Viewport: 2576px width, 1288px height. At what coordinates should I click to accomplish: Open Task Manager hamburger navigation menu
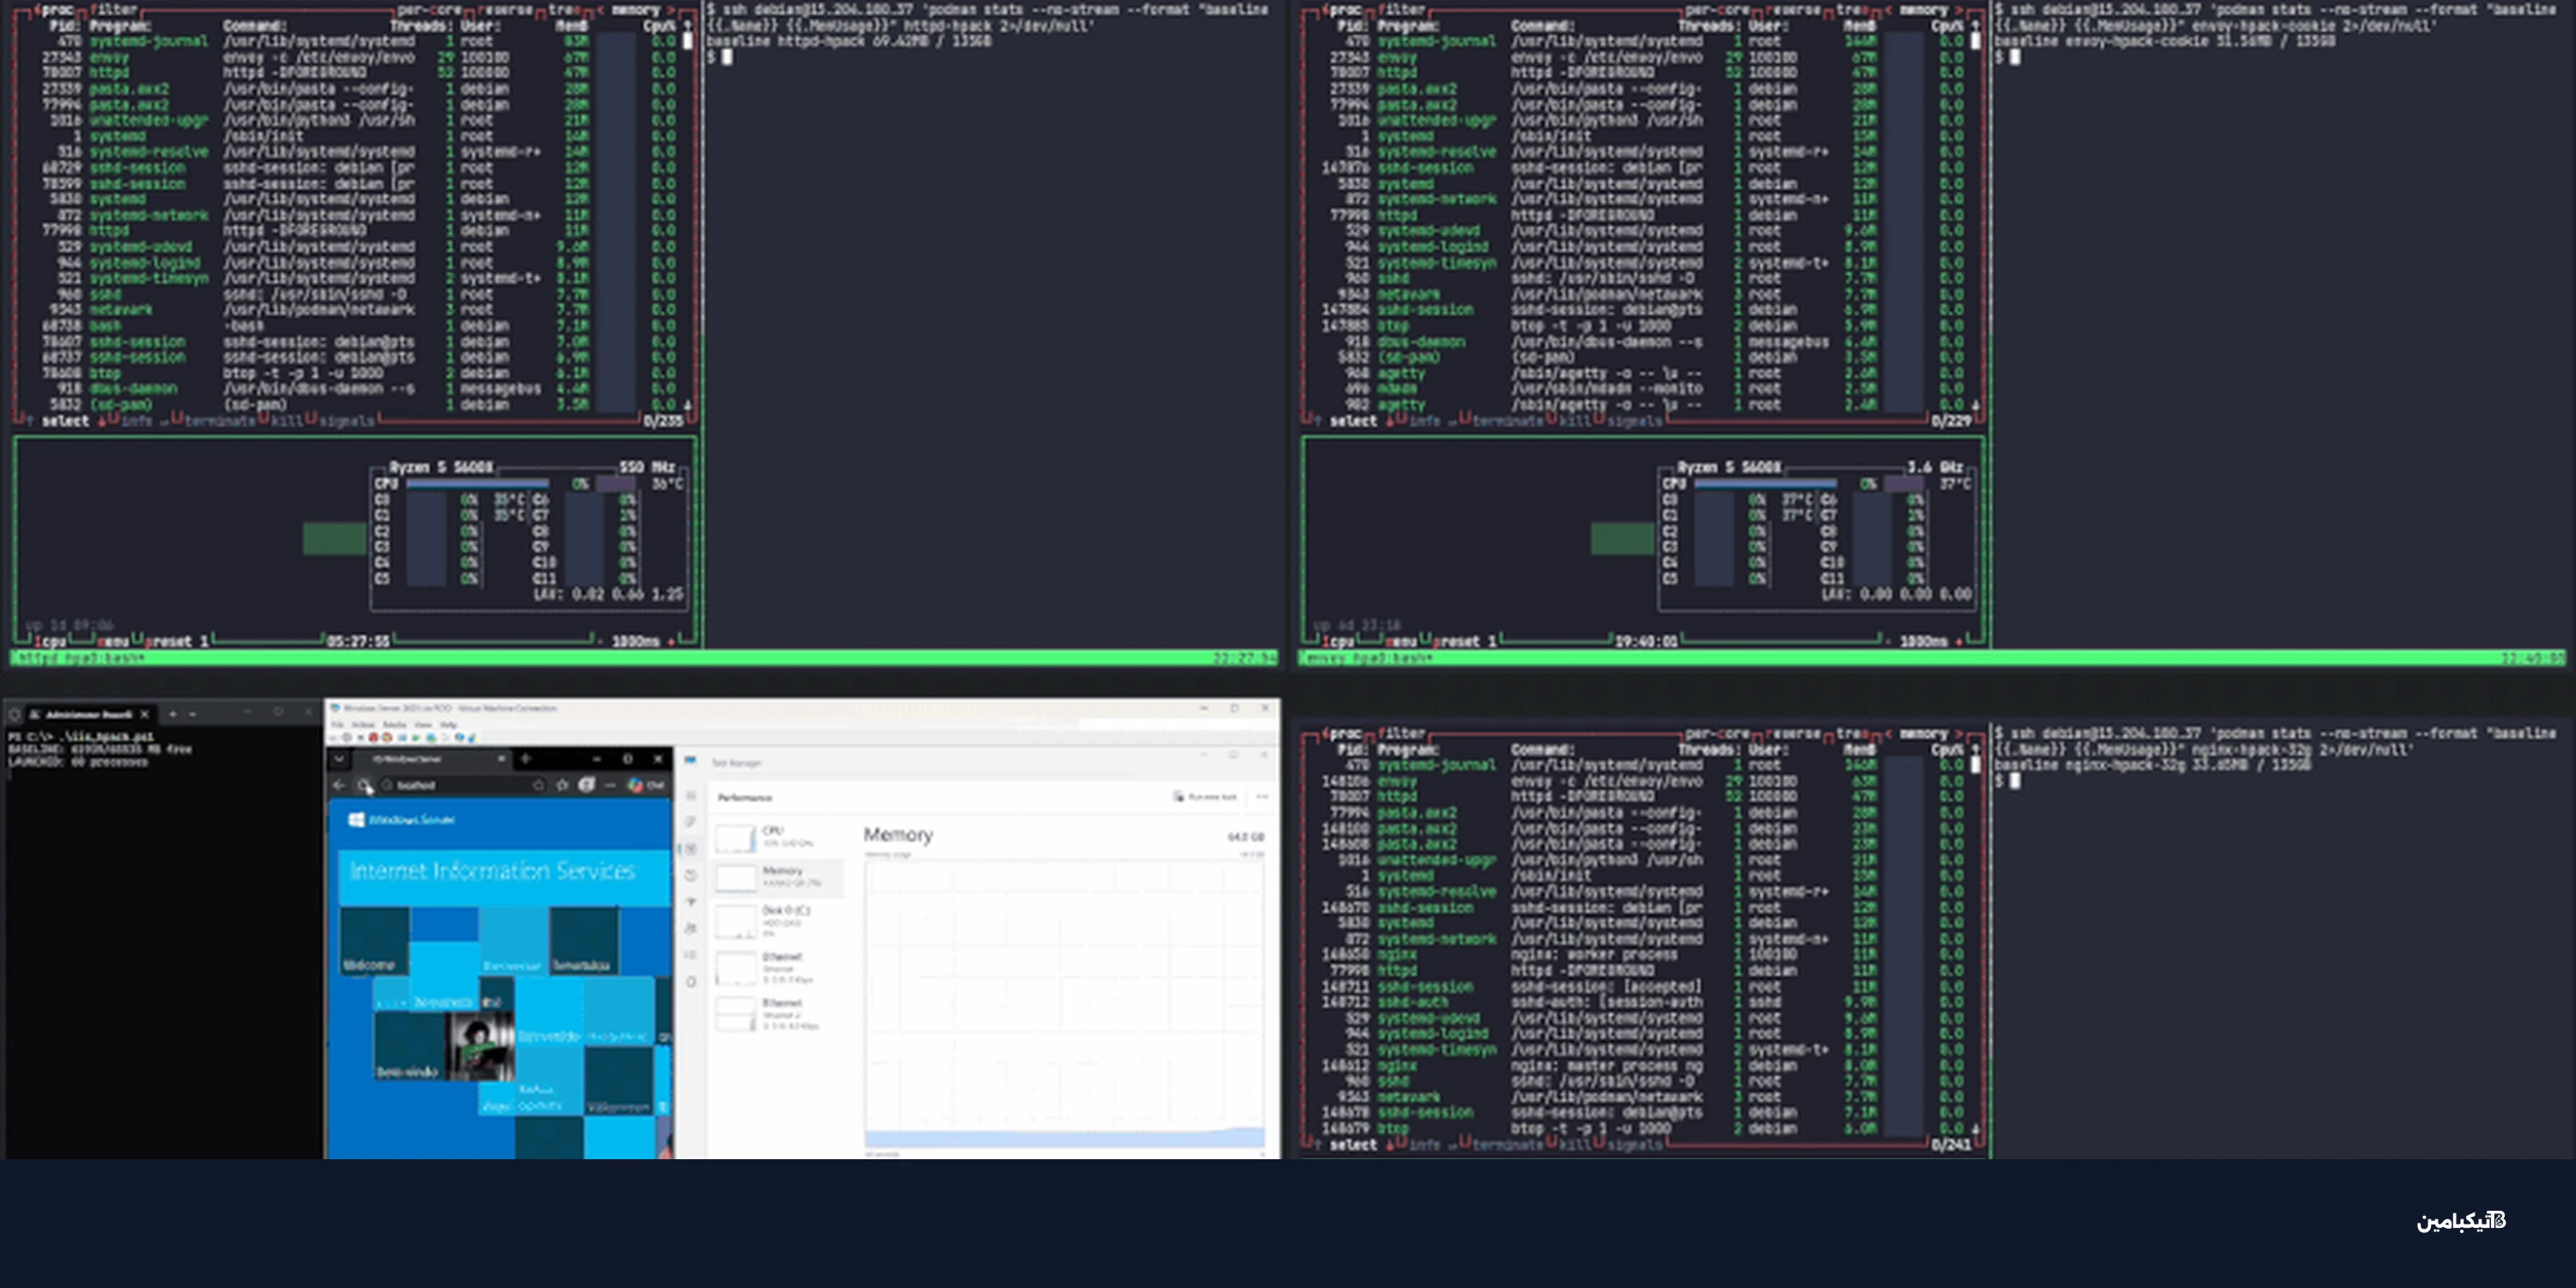click(691, 796)
